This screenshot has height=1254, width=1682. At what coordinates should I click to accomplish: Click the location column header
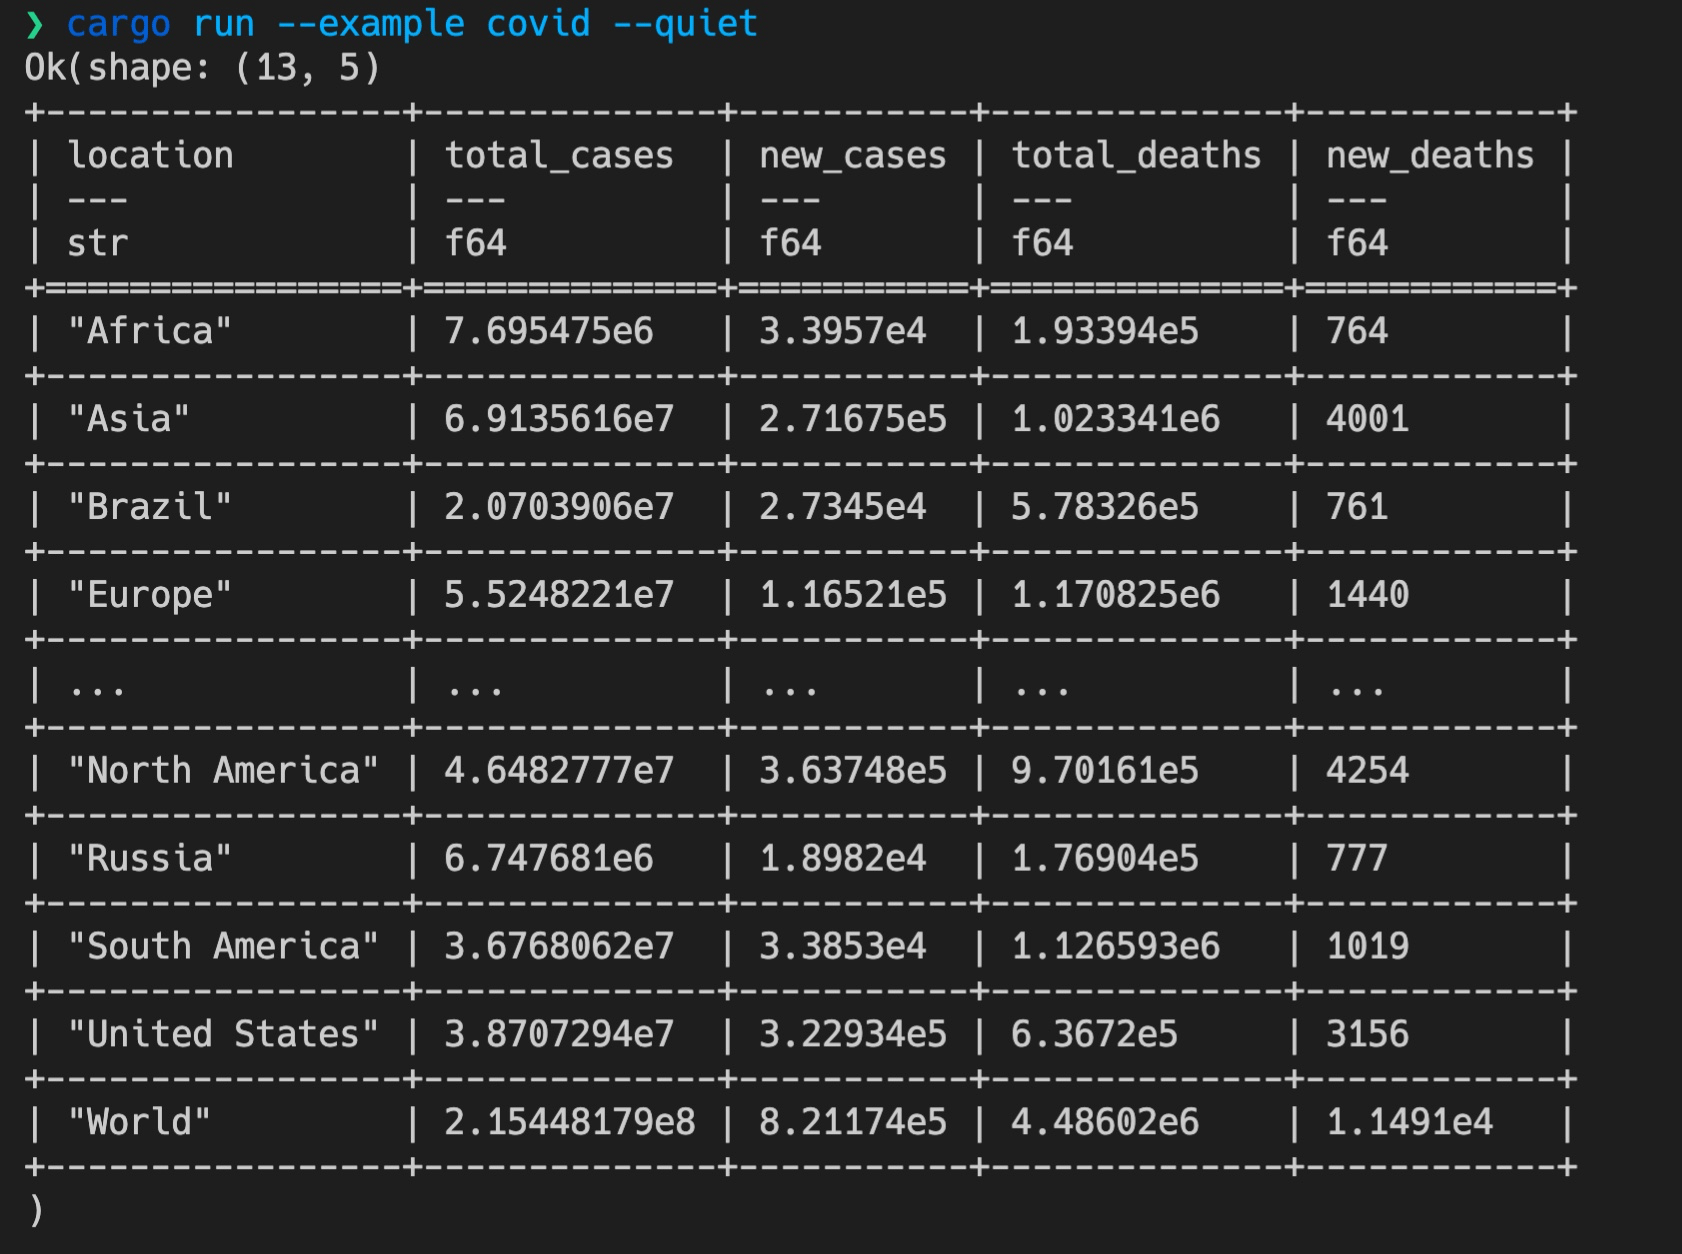click(150, 156)
